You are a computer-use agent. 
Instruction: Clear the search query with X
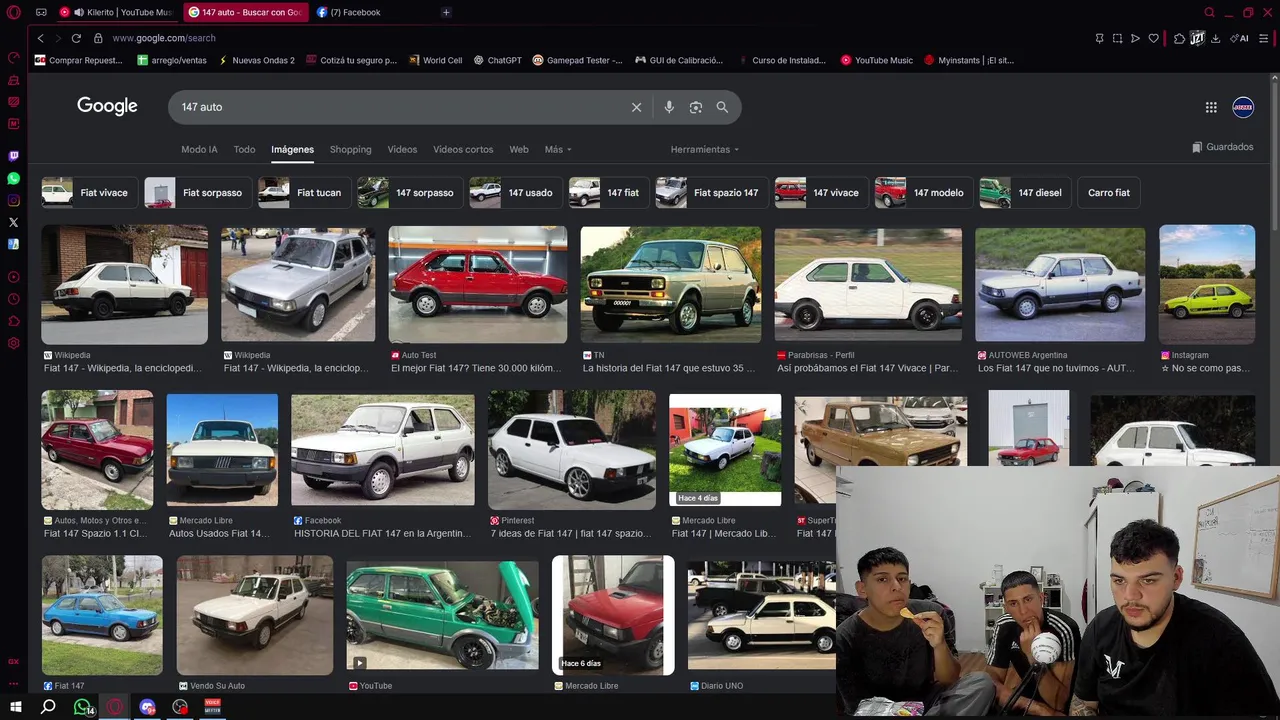tap(636, 107)
